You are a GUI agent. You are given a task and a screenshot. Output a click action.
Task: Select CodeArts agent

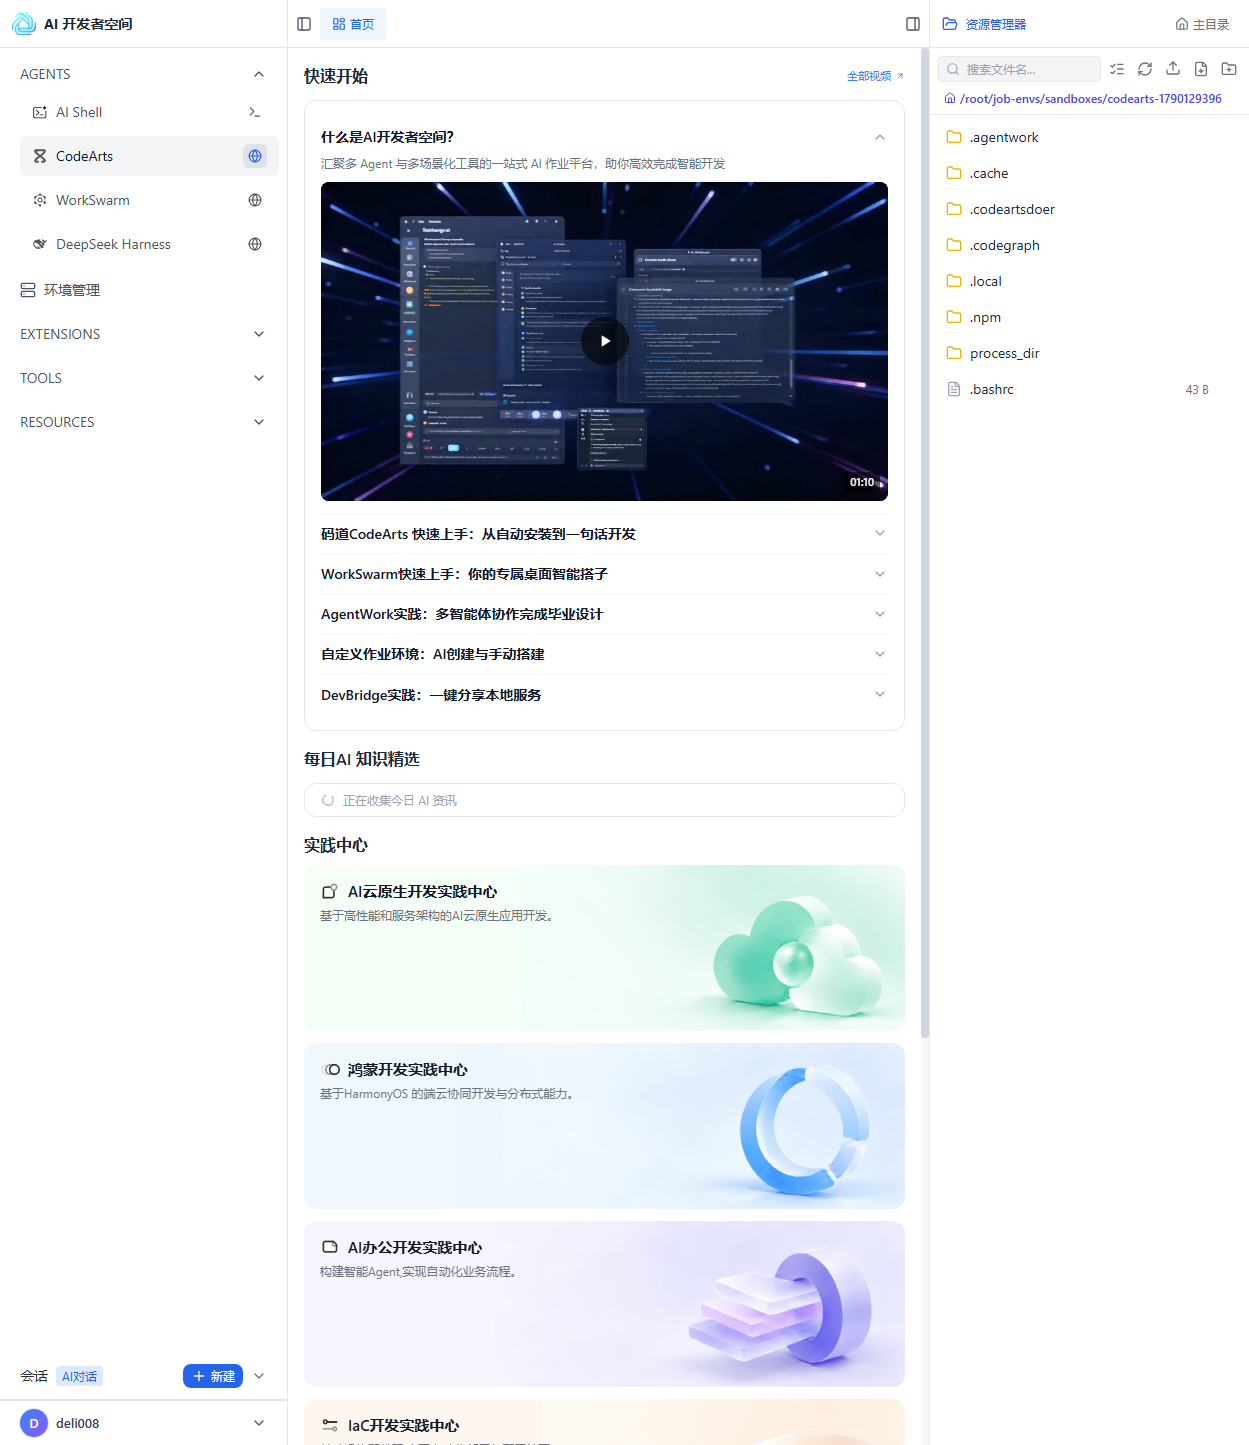click(149, 156)
